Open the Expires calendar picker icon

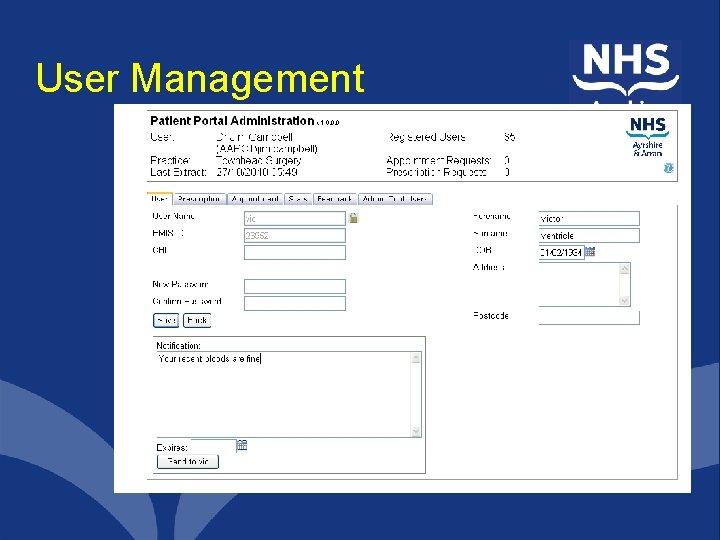pyautogui.click(x=242, y=445)
